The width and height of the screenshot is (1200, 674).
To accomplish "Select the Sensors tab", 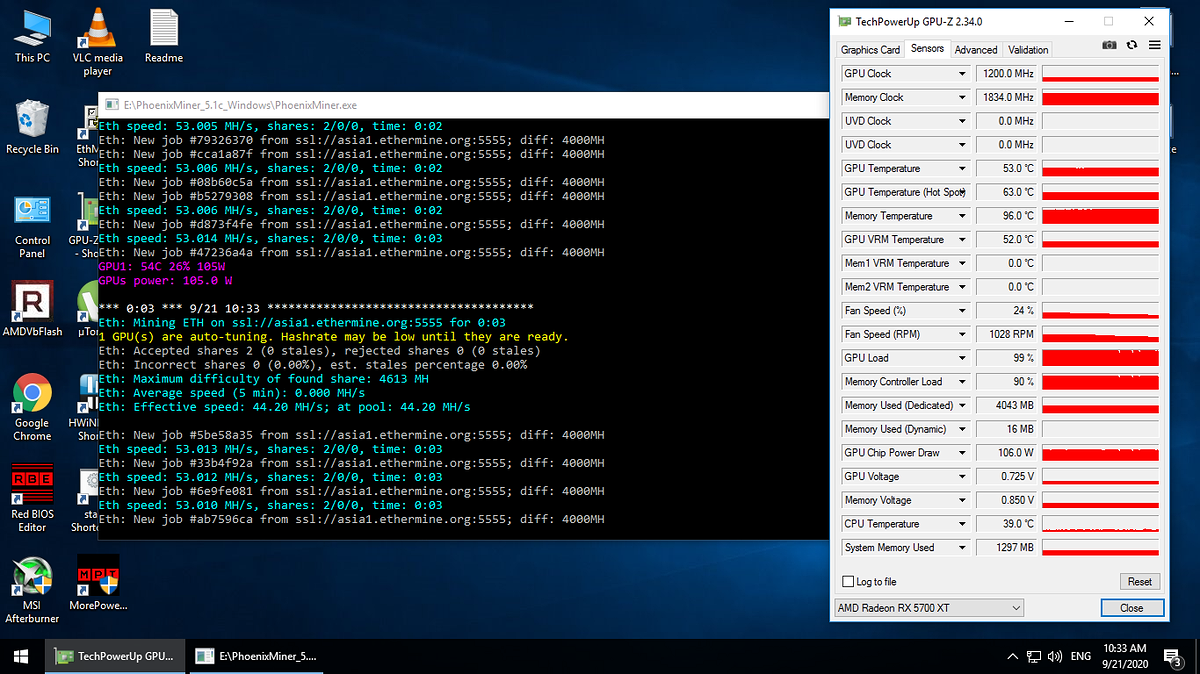I will coord(927,48).
